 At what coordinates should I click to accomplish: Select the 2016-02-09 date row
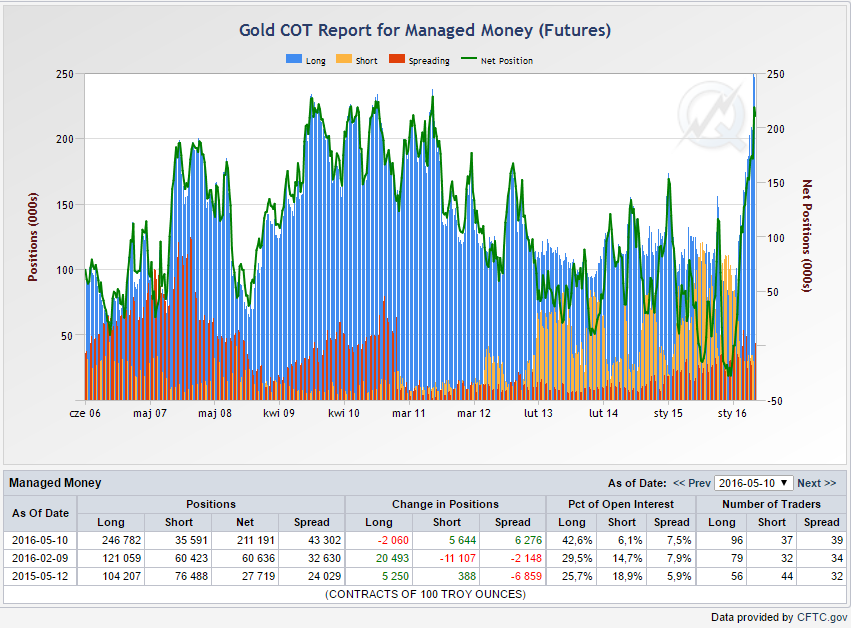click(41, 558)
